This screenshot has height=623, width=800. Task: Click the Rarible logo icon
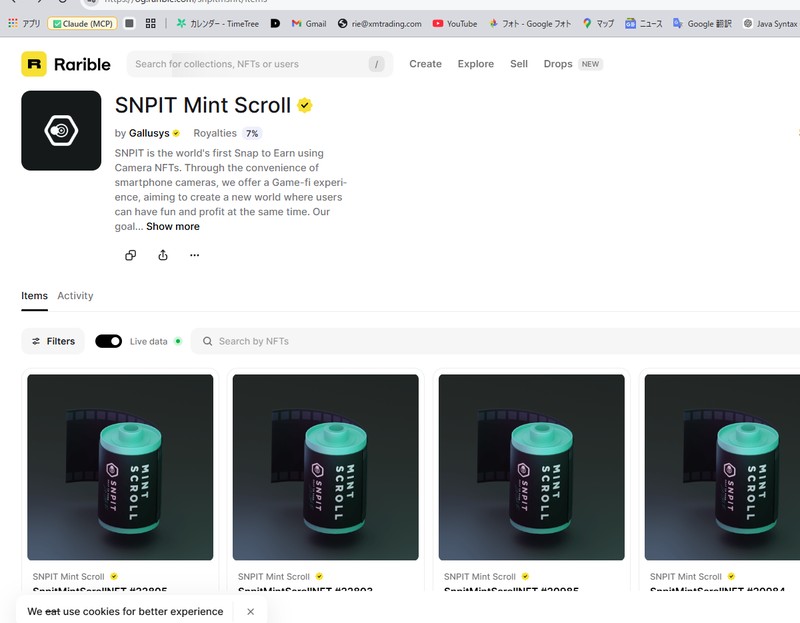pyautogui.click(x=34, y=64)
